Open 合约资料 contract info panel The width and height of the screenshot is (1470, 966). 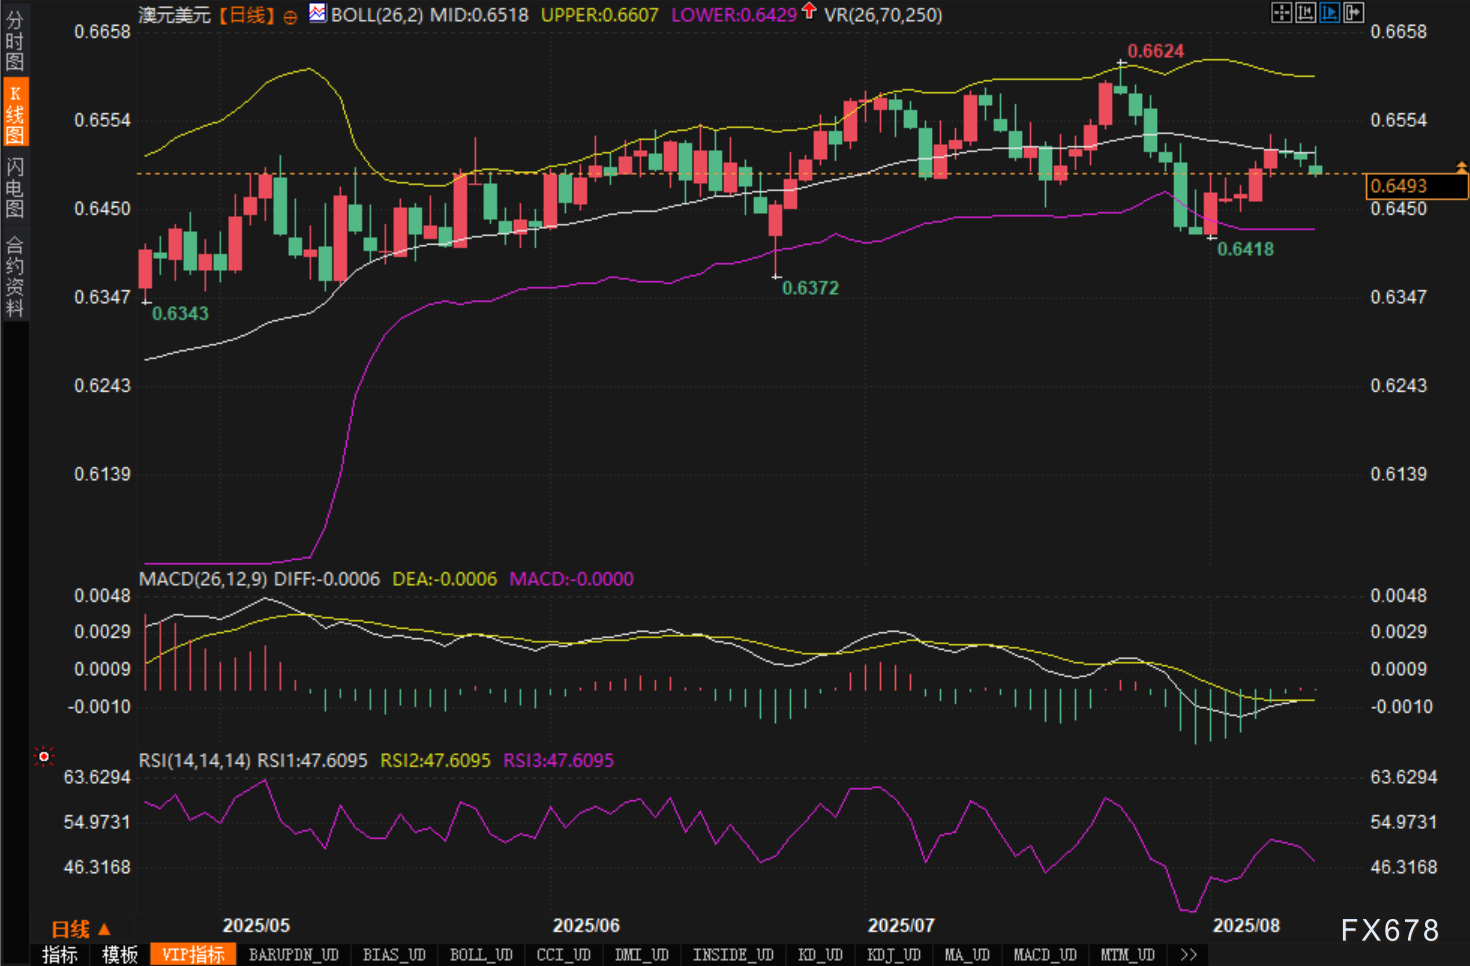coord(14,276)
